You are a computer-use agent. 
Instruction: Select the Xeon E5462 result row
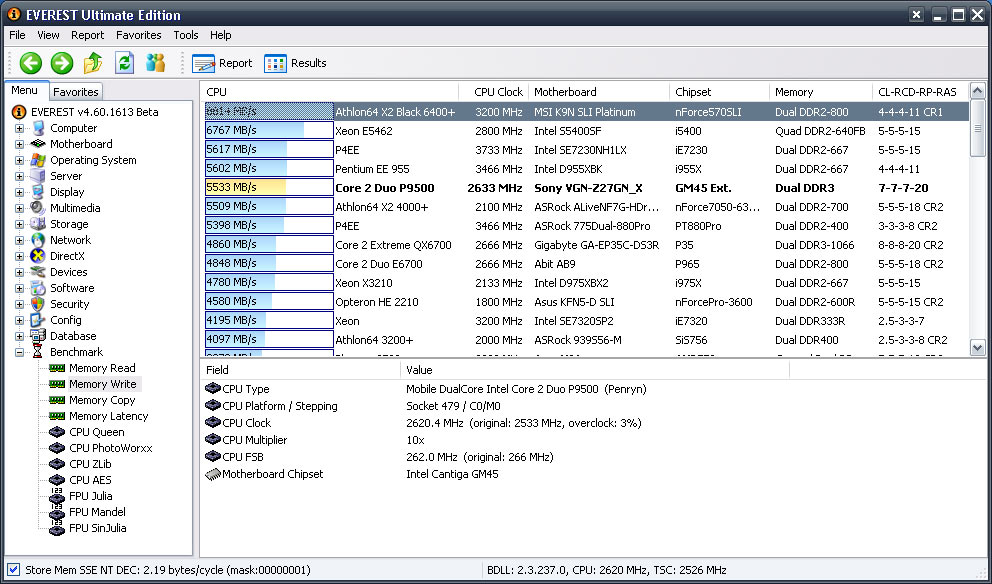[x=586, y=131]
